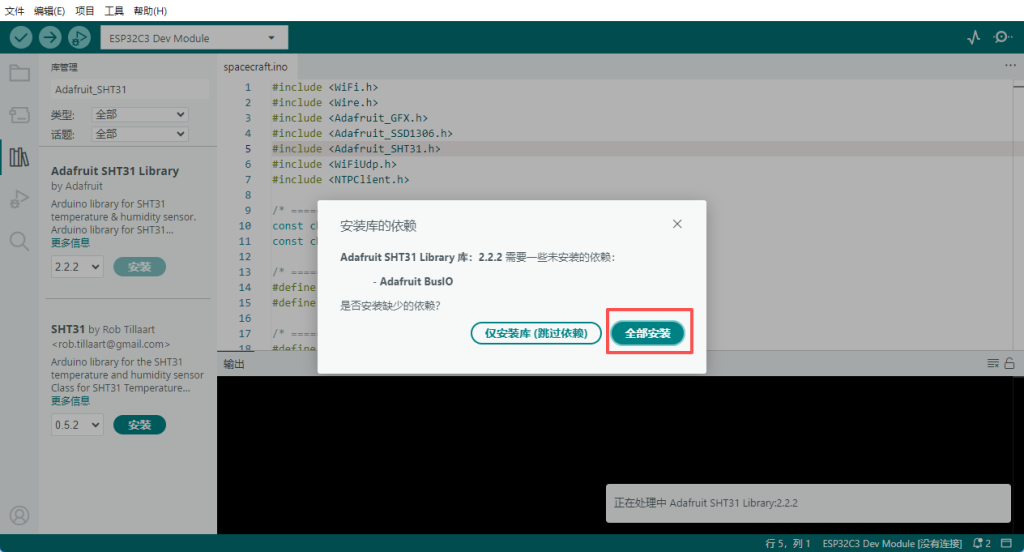1024x552 pixels.
Task: Toggle the output panel lock icon
Action: (1009, 363)
